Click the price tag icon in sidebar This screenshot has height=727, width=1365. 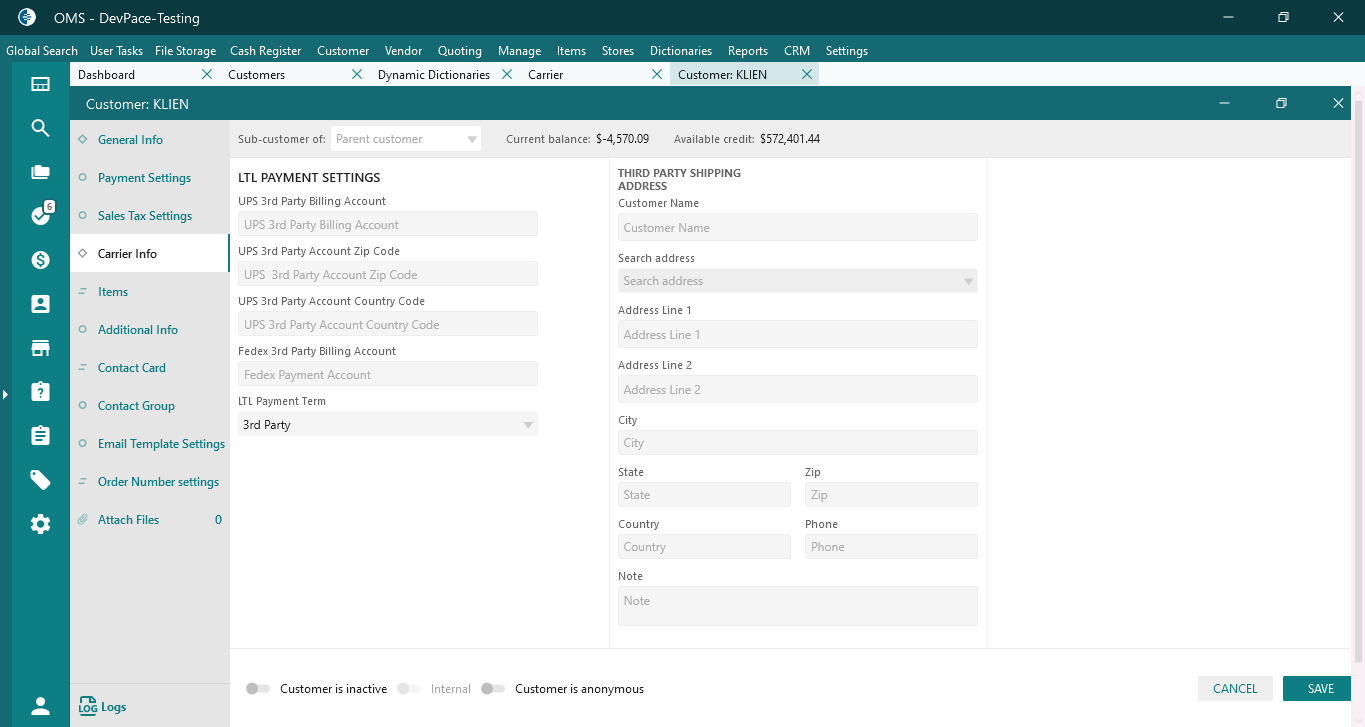[x=40, y=480]
